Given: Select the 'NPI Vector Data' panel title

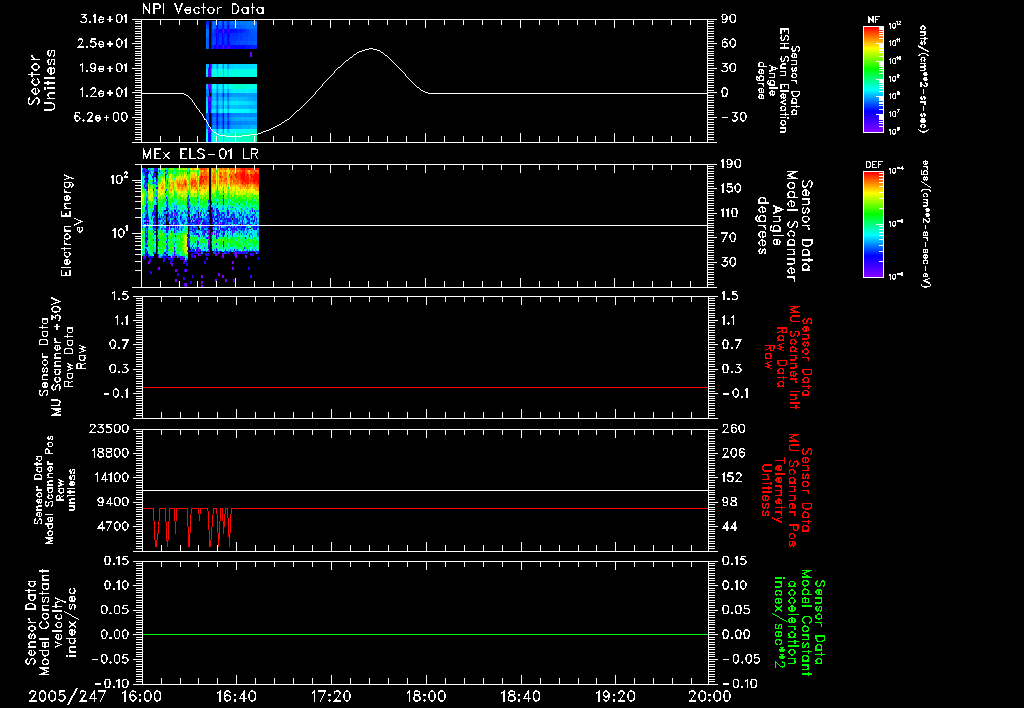Looking at the screenshot, I should tap(203, 9).
